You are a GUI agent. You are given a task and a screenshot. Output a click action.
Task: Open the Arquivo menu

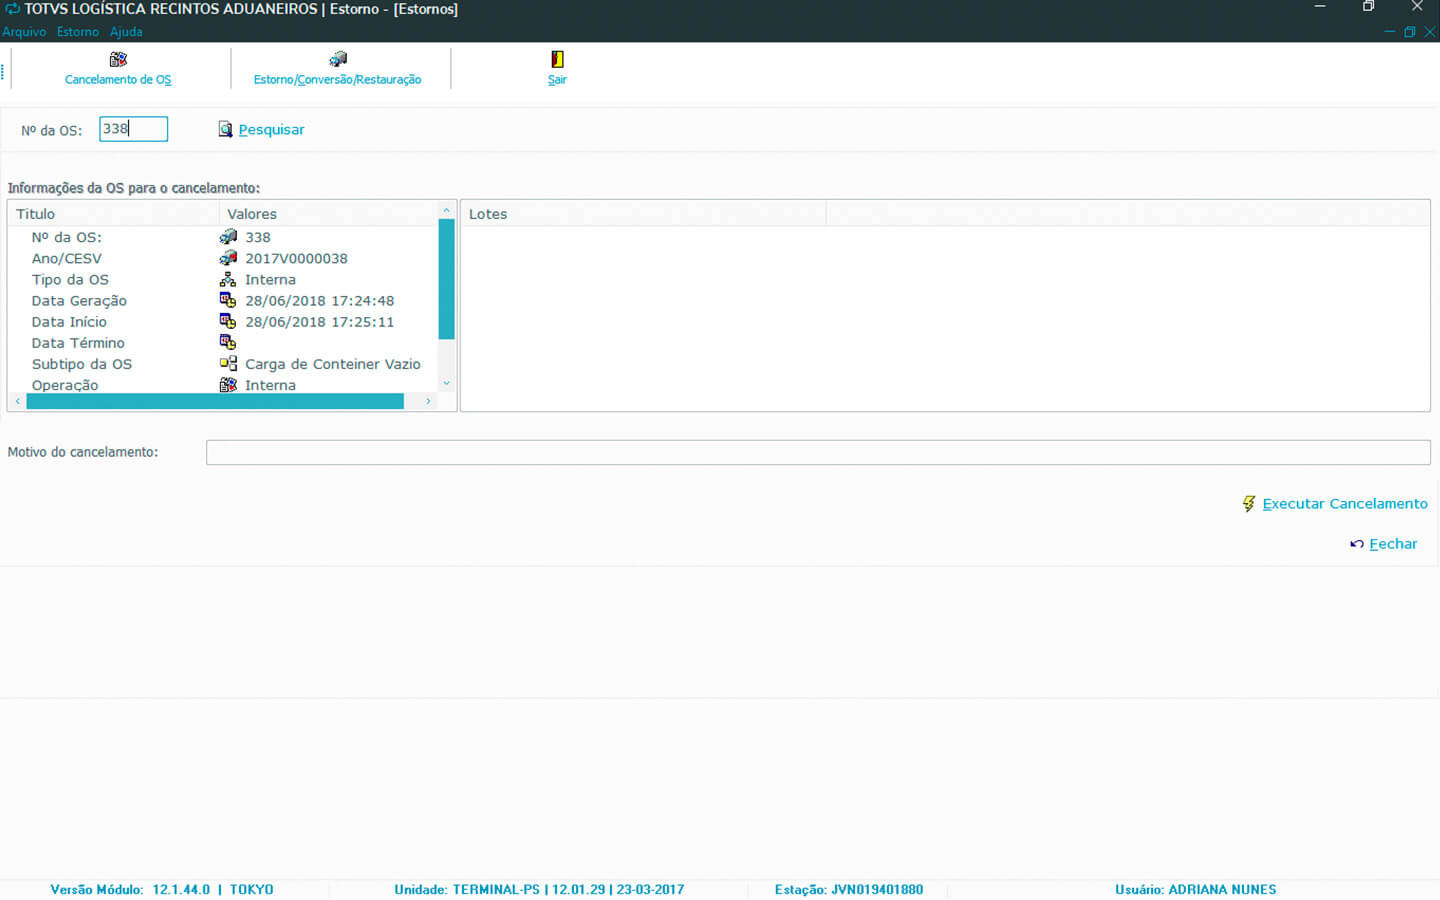(24, 32)
